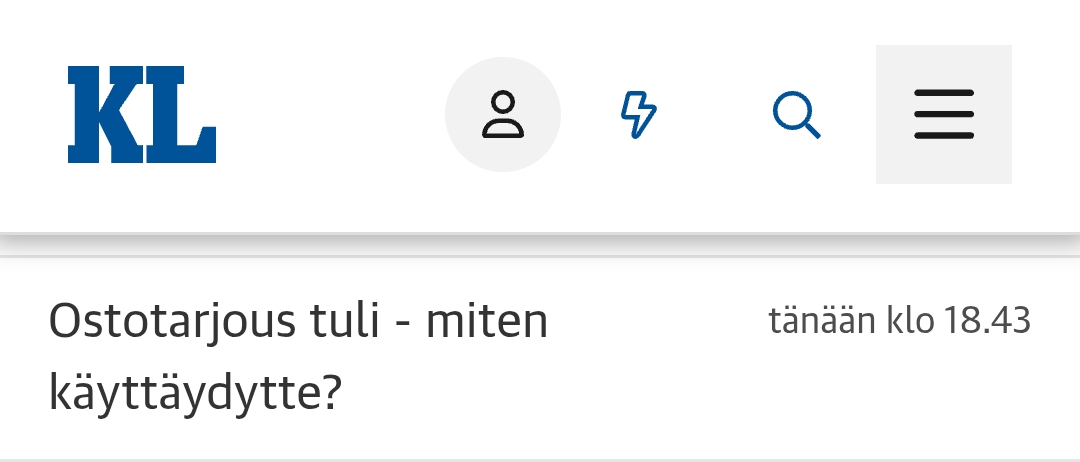This screenshot has height=462, width=1080.
Task: Show latest news via the bolt icon
Action: [638, 114]
